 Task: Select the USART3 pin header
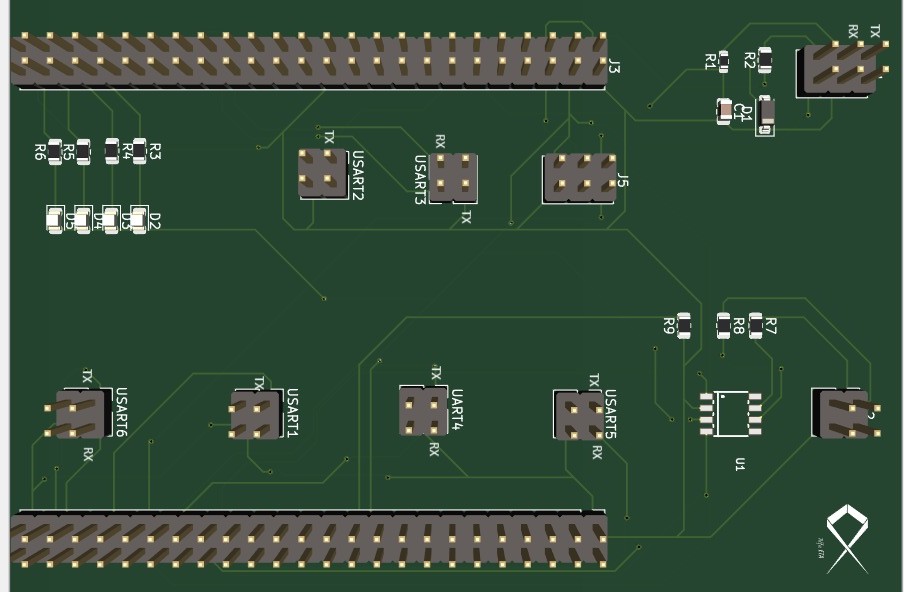tap(453, 178)
